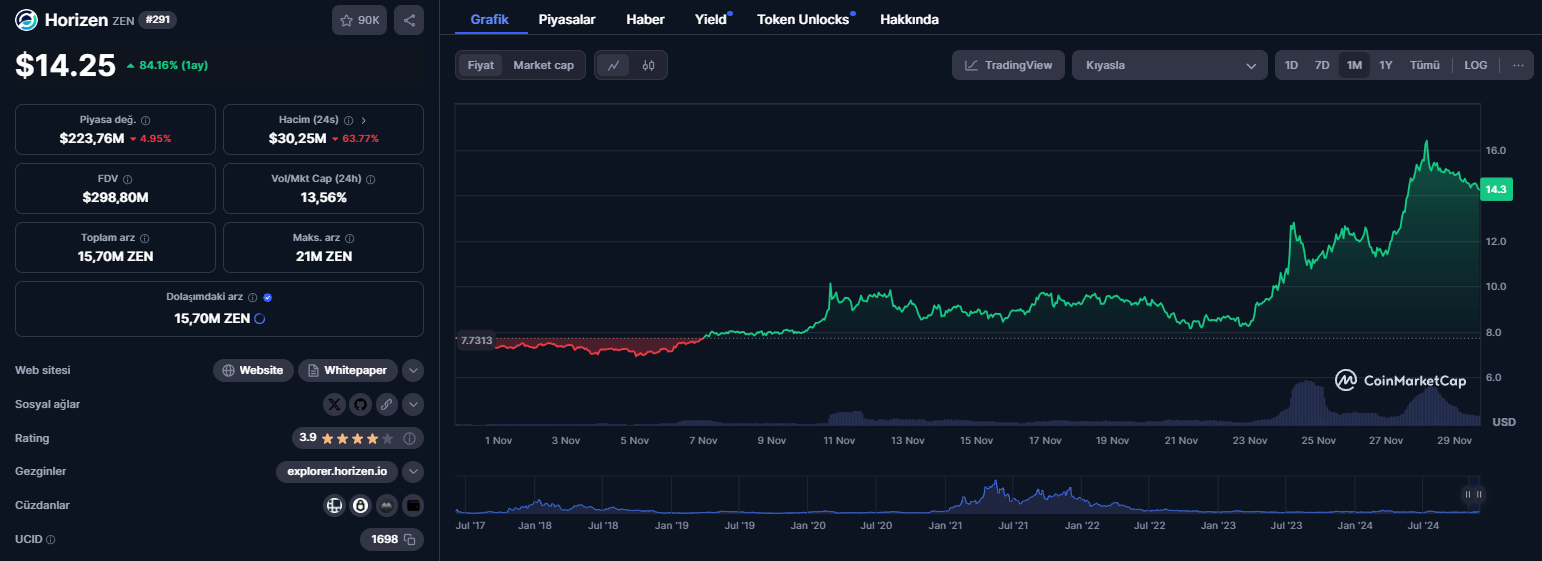Switch chart to candlestick view
1542x561 pixels.
point(648,65)
